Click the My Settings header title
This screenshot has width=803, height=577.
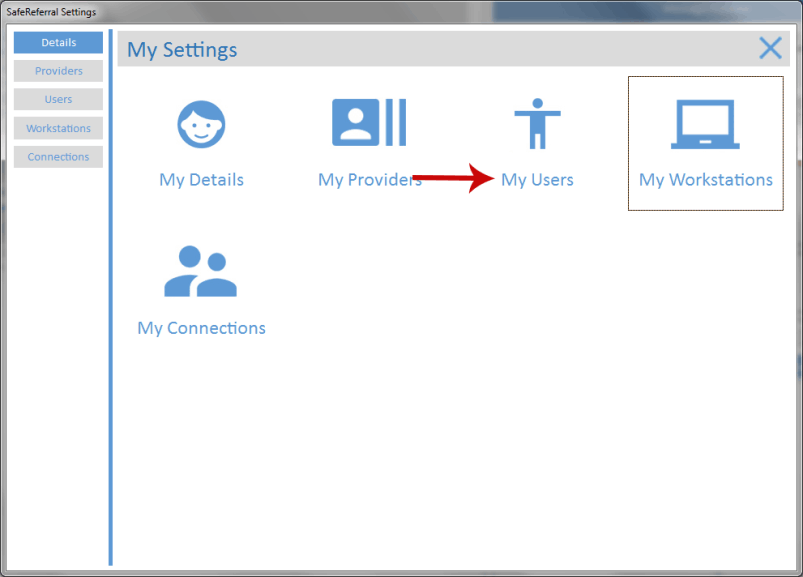[182, 50]
